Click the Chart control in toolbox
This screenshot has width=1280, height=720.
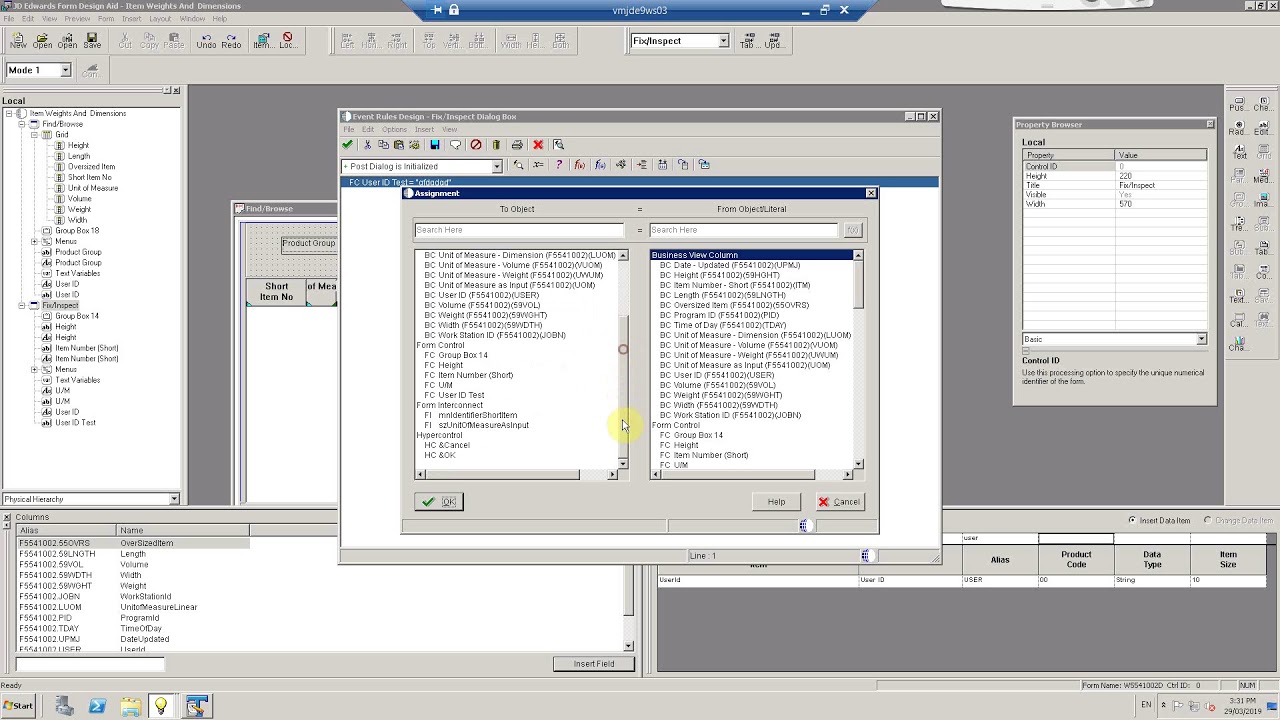(x=1239, y=345)
